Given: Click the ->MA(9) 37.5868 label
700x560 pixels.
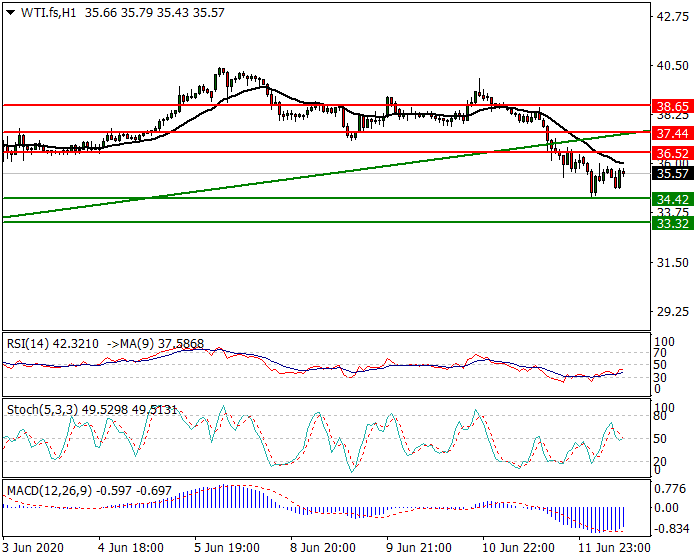Looking at the screenshot, I should coord(155,344).
